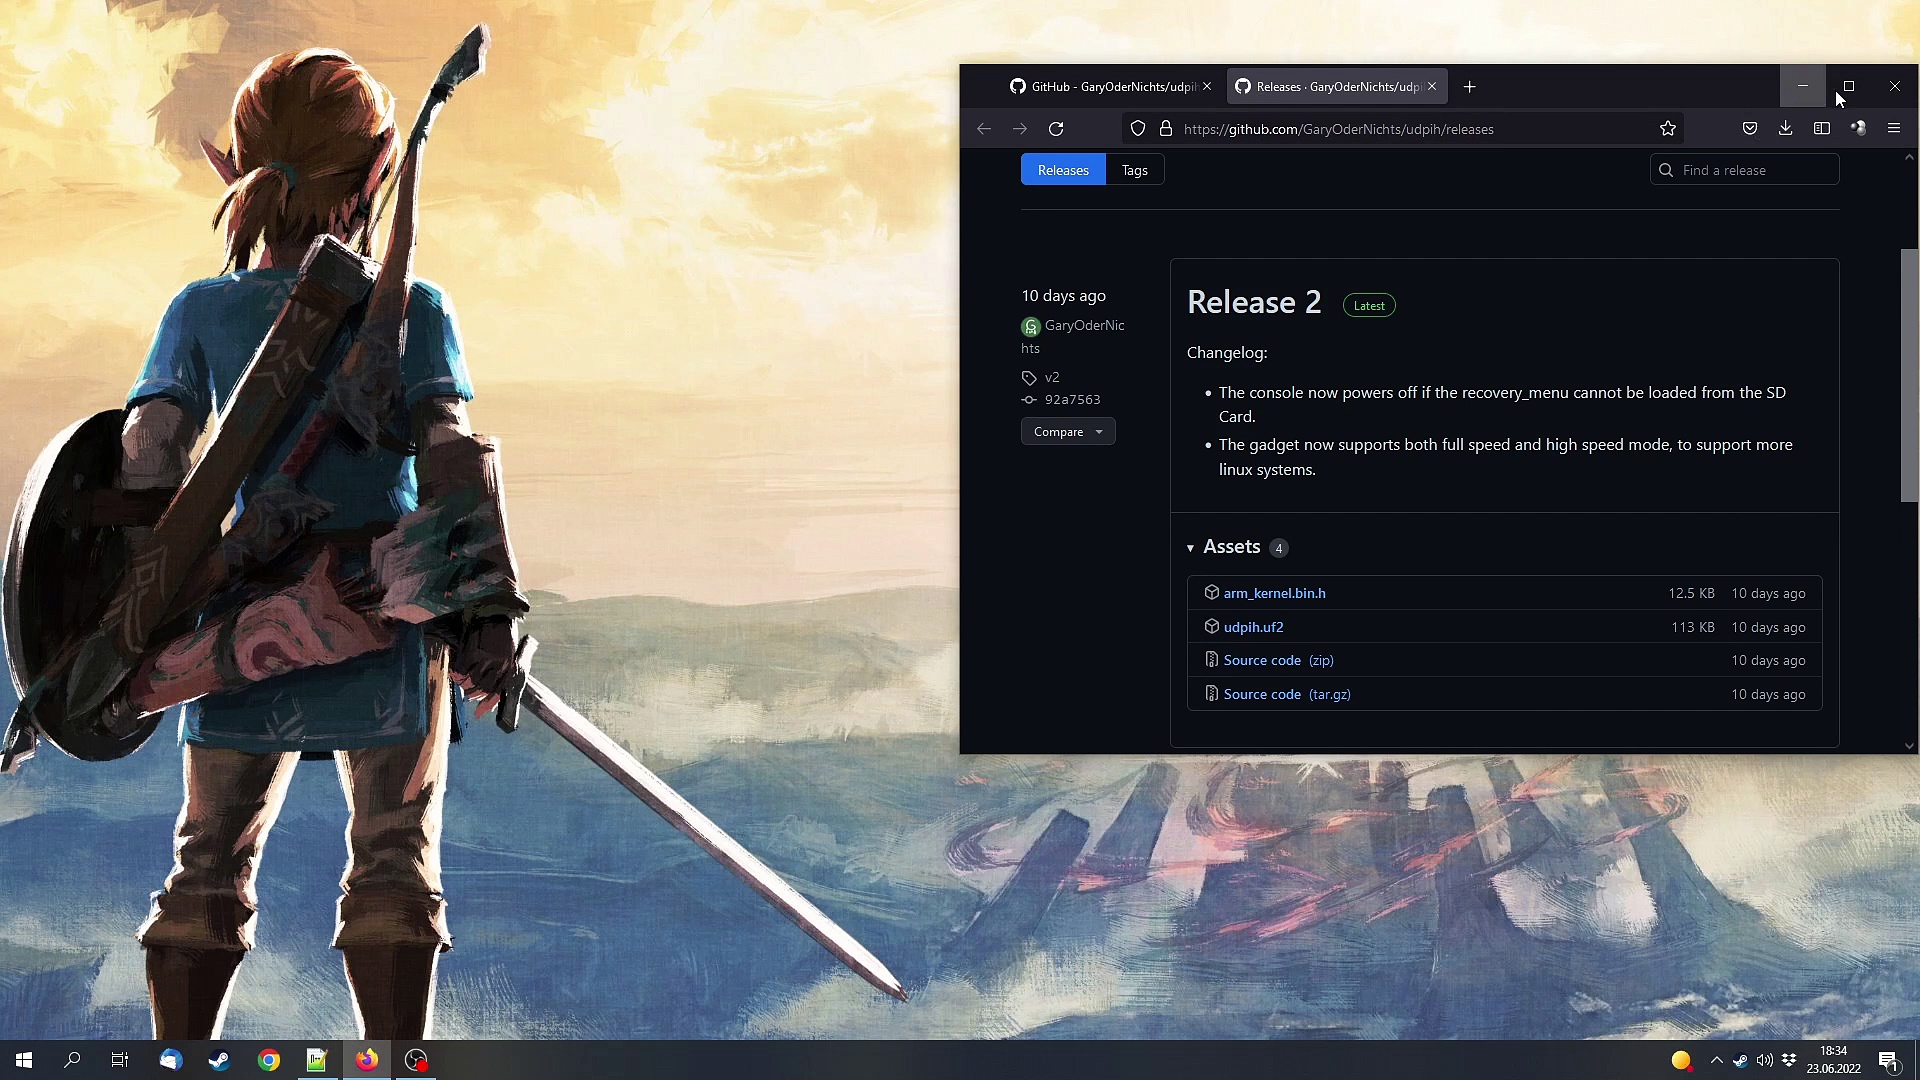Screen dimensions: 1920x1080
Task: Click the site padlock security icon
Action: pyautogui.click(x=1165, y=129)
